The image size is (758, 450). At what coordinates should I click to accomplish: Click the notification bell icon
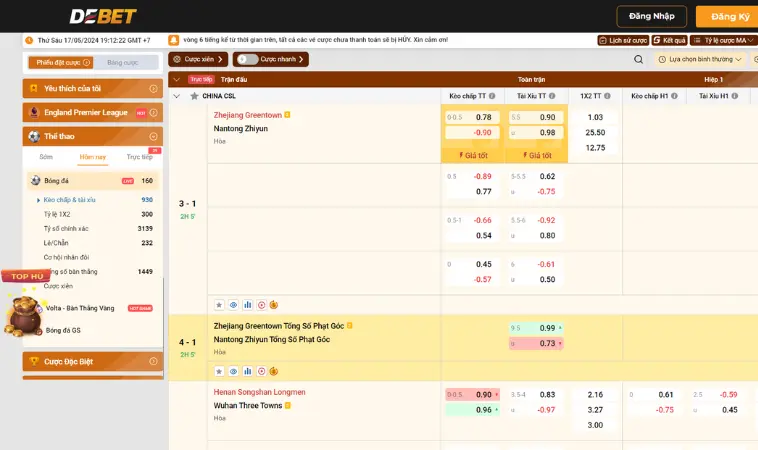coord(174,40)
